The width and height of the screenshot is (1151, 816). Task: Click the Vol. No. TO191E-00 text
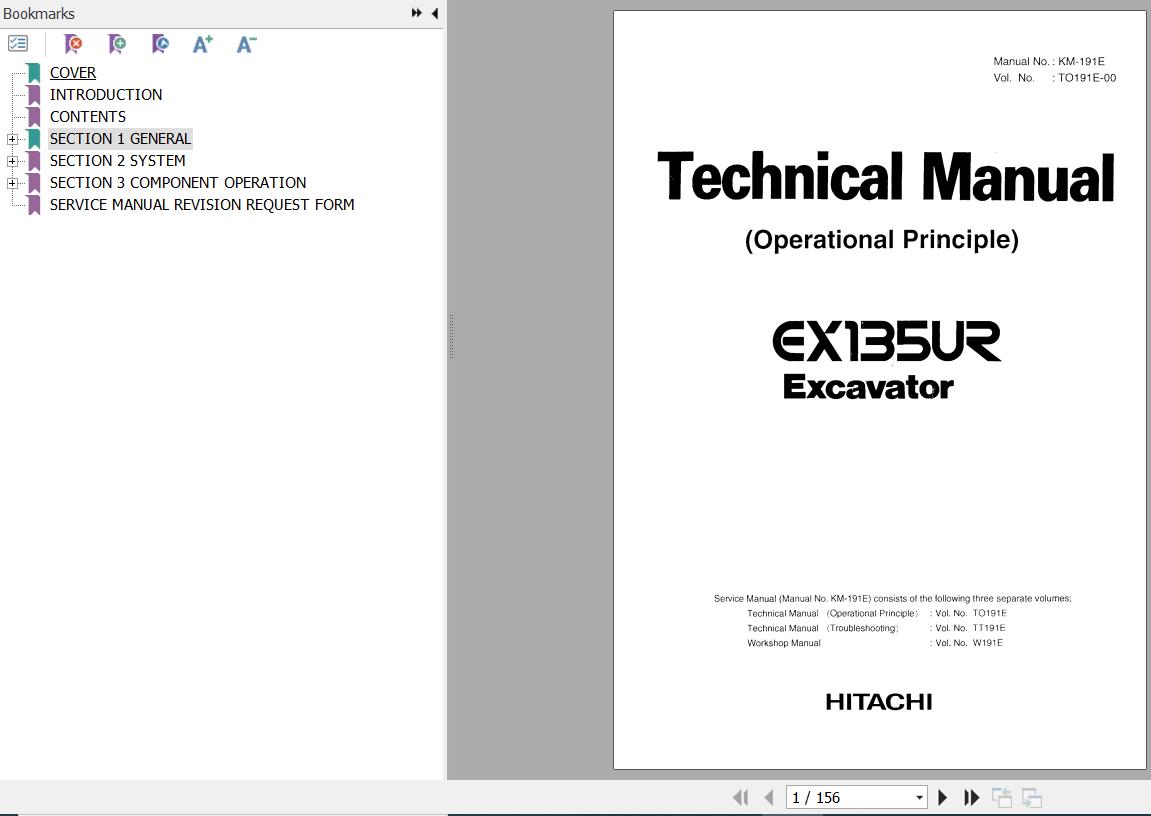pos(1054,78)
